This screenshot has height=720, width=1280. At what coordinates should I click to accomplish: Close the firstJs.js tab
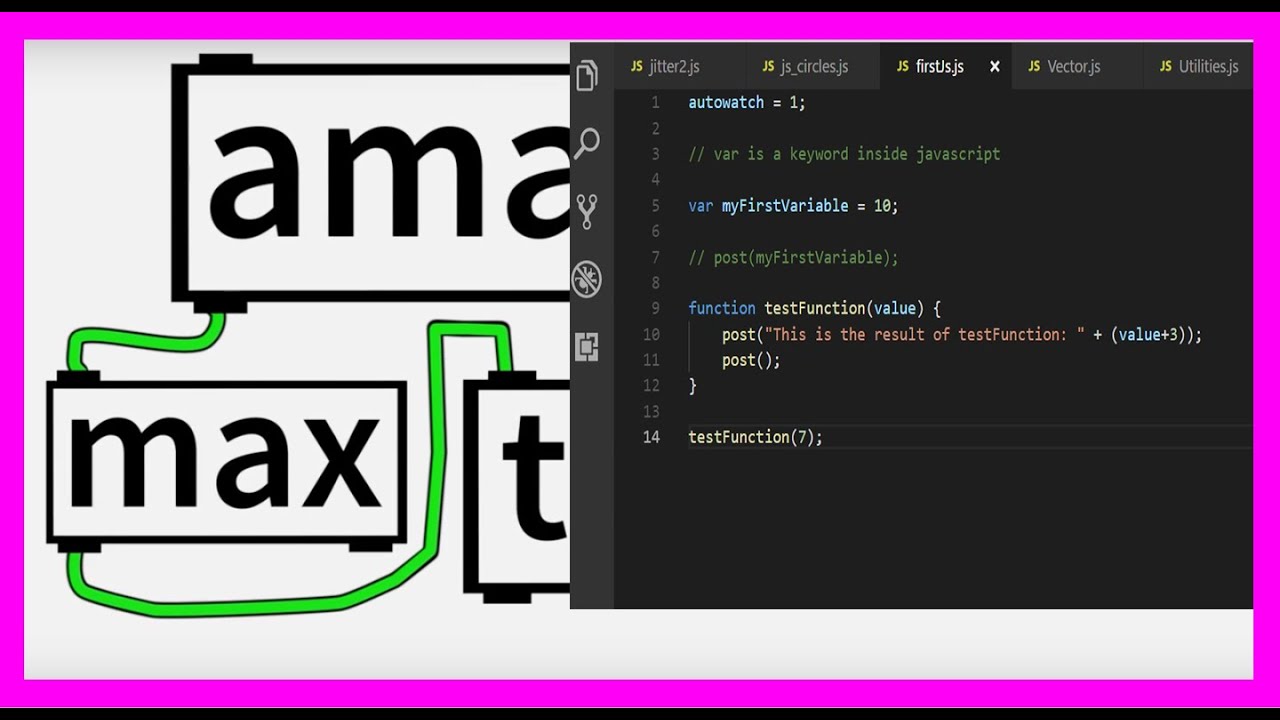point(994,67)
